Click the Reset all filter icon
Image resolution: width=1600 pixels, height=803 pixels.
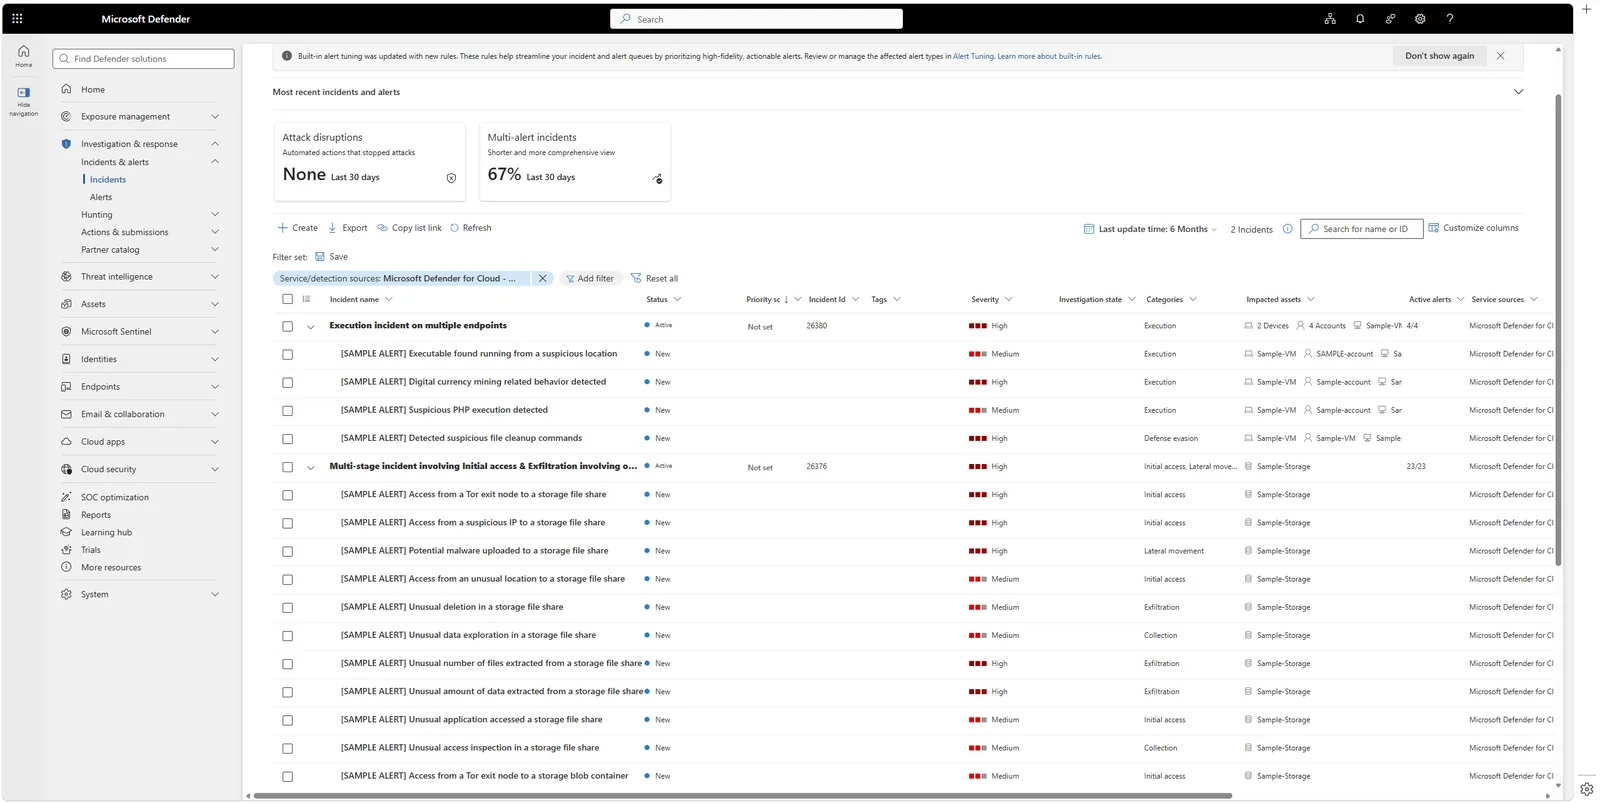(x=636, y=278)
